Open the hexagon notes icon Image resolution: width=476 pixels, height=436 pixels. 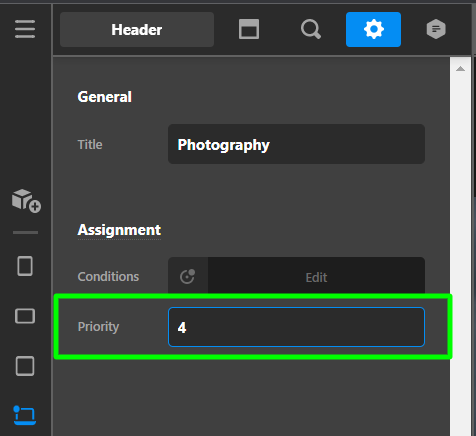pos(436,29)
